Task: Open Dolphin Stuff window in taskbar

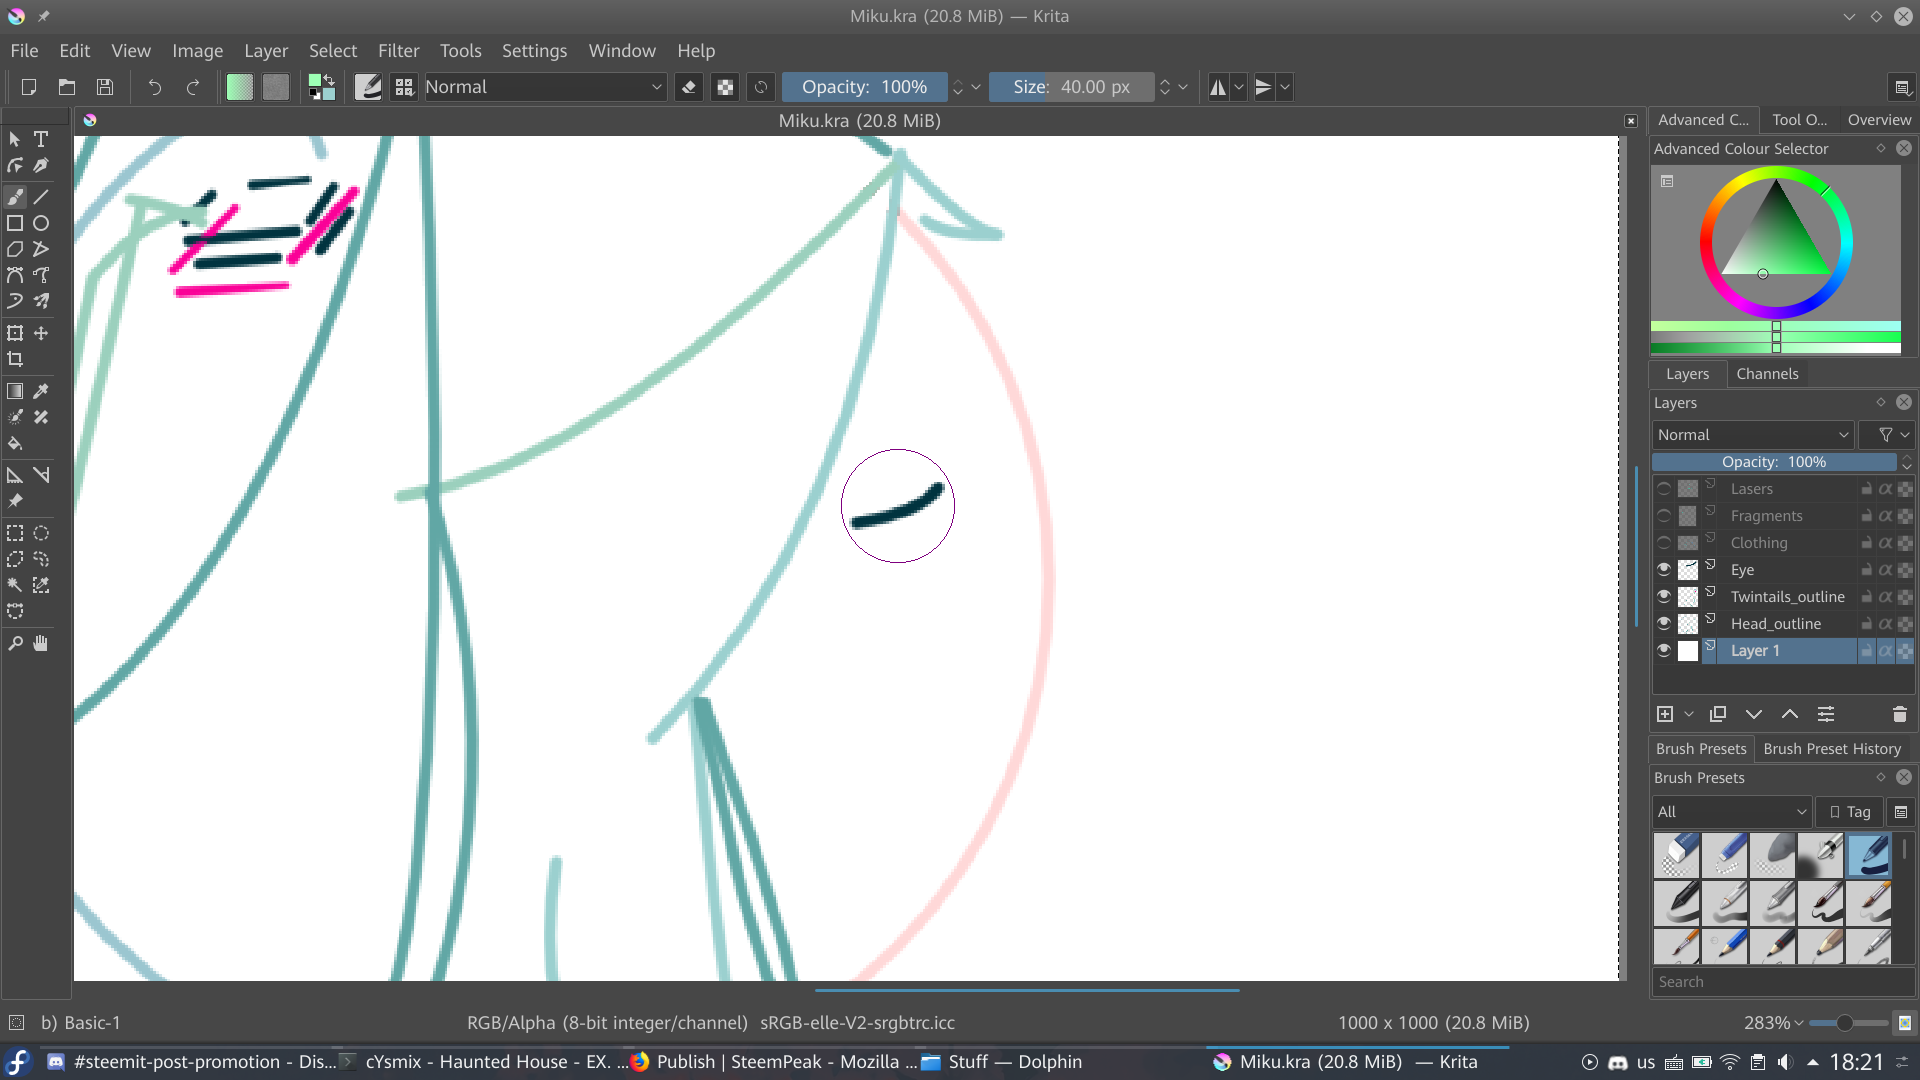Action: 1002,1062
